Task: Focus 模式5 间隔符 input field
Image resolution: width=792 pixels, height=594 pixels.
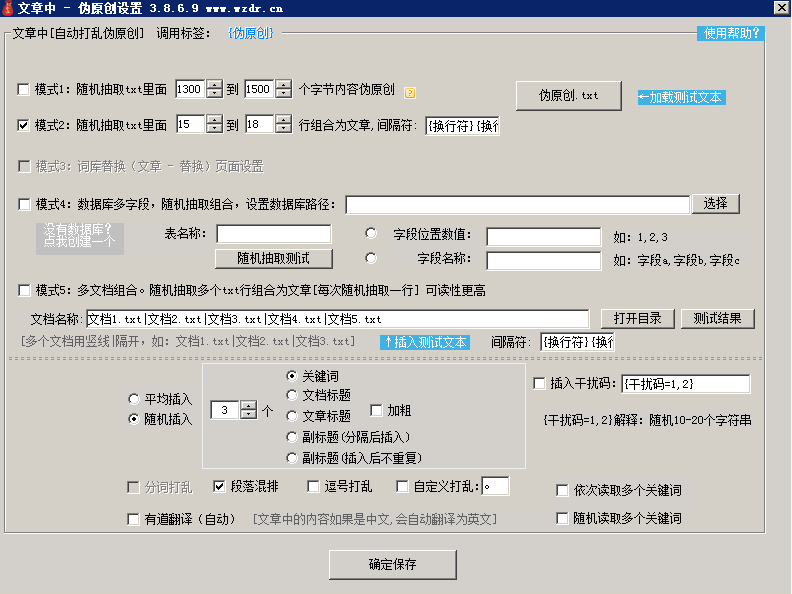Action: 577,342
